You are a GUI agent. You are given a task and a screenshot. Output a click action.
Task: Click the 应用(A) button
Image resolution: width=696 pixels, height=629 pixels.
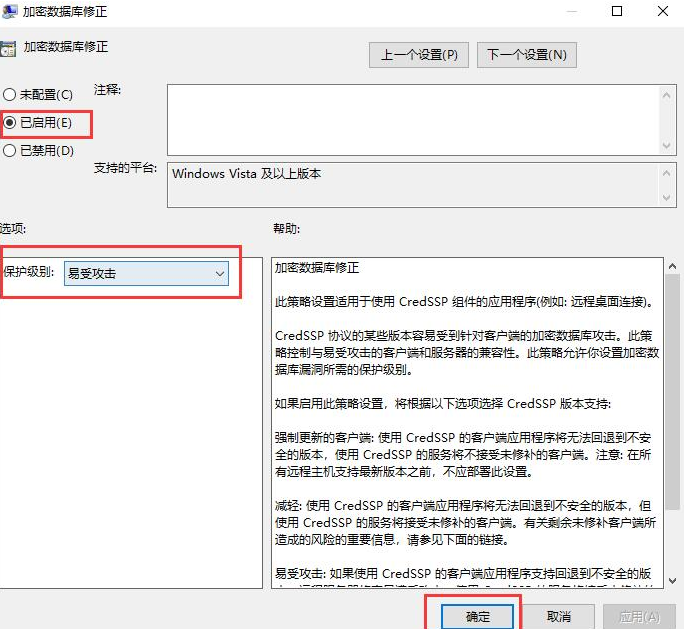637,617
